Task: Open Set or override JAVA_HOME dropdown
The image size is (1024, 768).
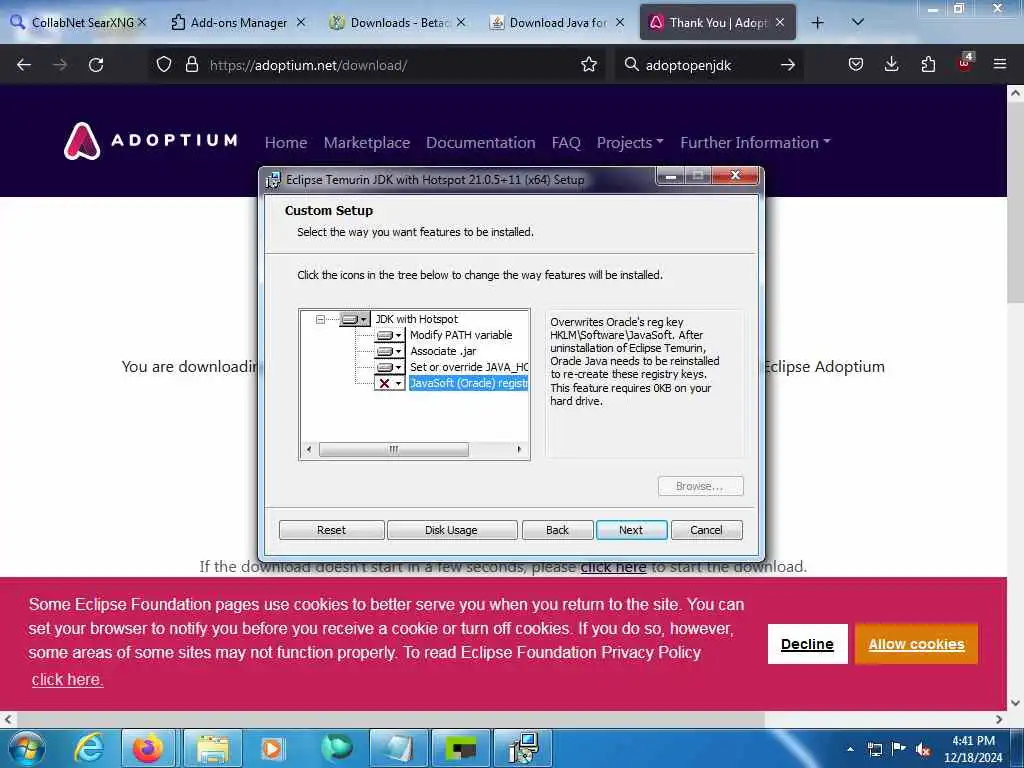Action: tap(389, 367)
